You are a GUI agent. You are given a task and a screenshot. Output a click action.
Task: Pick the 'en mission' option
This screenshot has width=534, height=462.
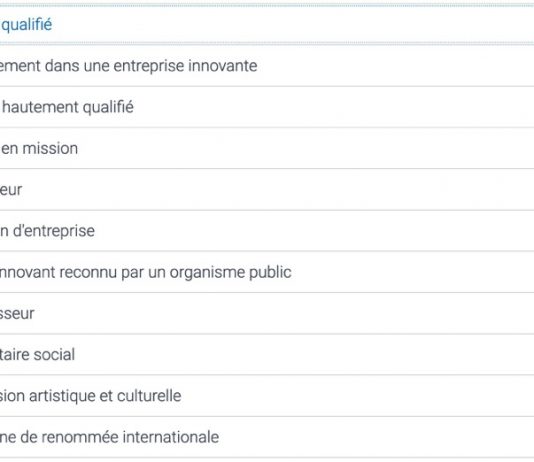pos(267,148)
